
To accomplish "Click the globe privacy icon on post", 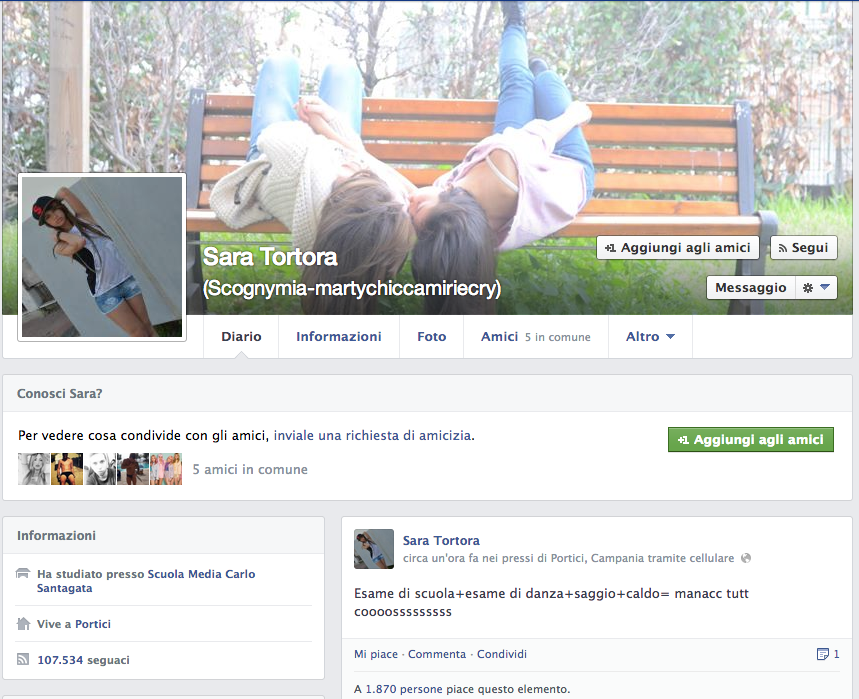I will pyautogui.click(x=746, y=558).
